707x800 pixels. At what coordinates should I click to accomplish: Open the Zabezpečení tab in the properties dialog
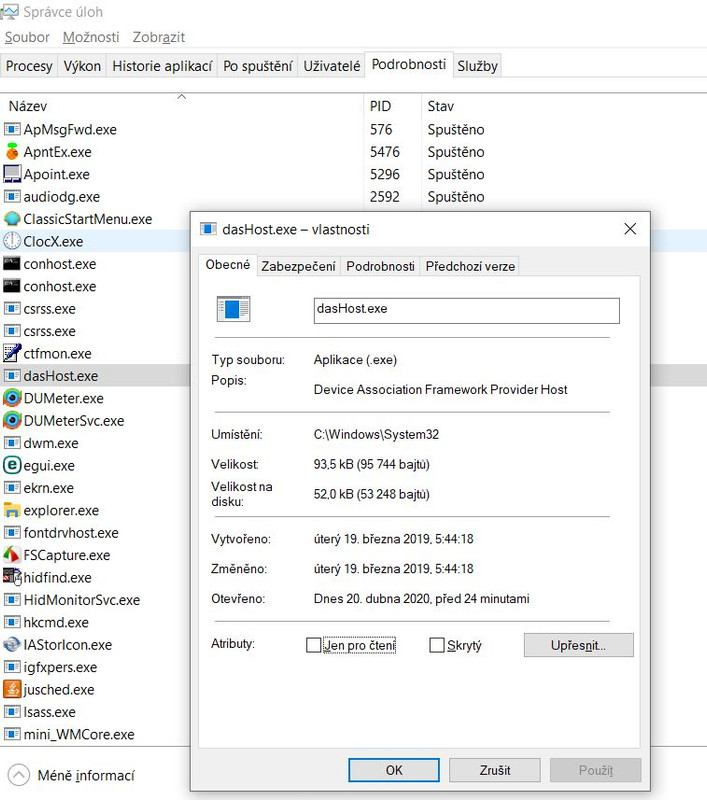[298, 266]
